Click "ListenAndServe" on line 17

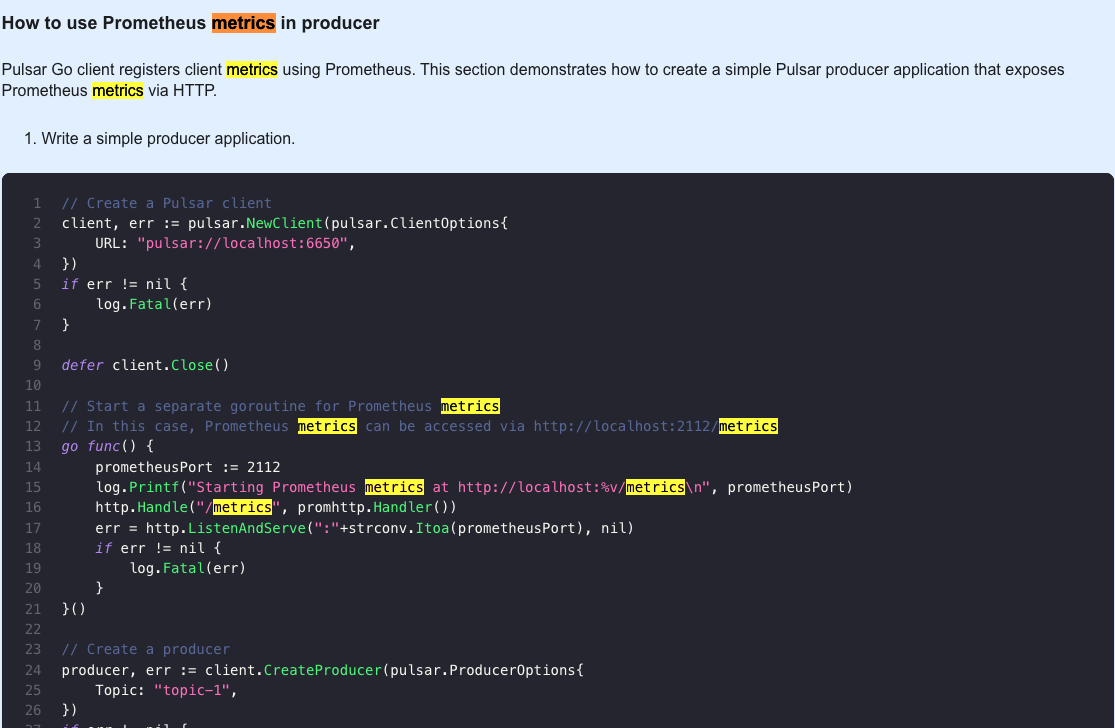click(246, 528)
